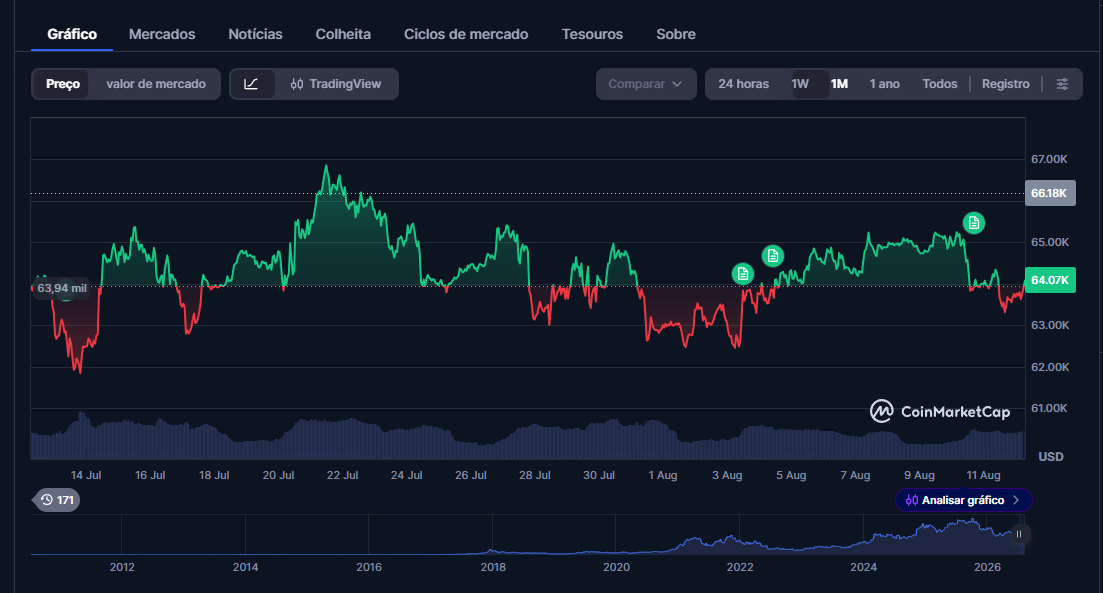The width and height of the screenshot is (1103, 593).
Task: Select Preço price view toggle
Action: coord(63,84)
